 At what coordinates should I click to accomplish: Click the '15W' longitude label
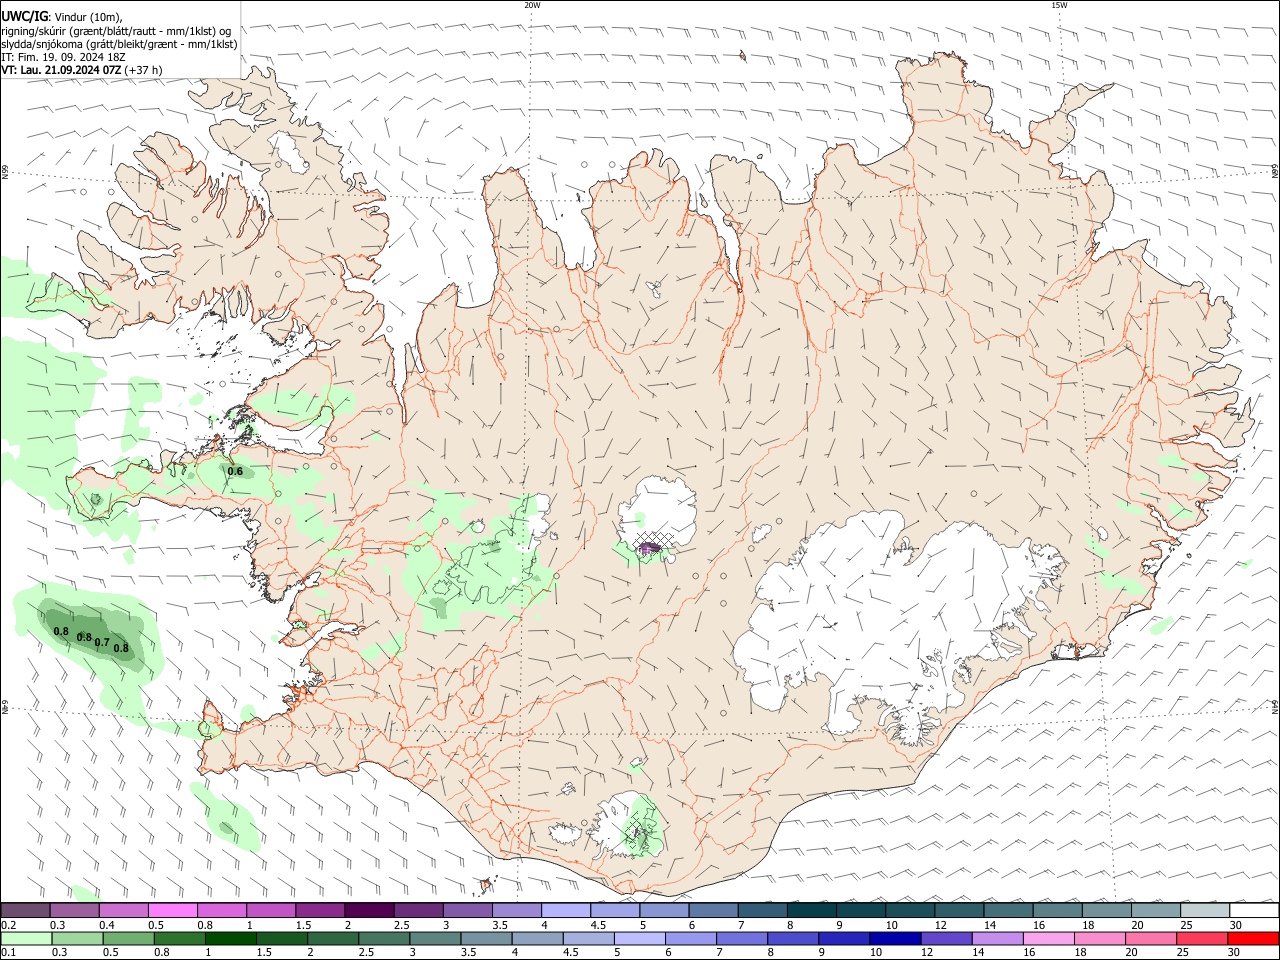1059,5
